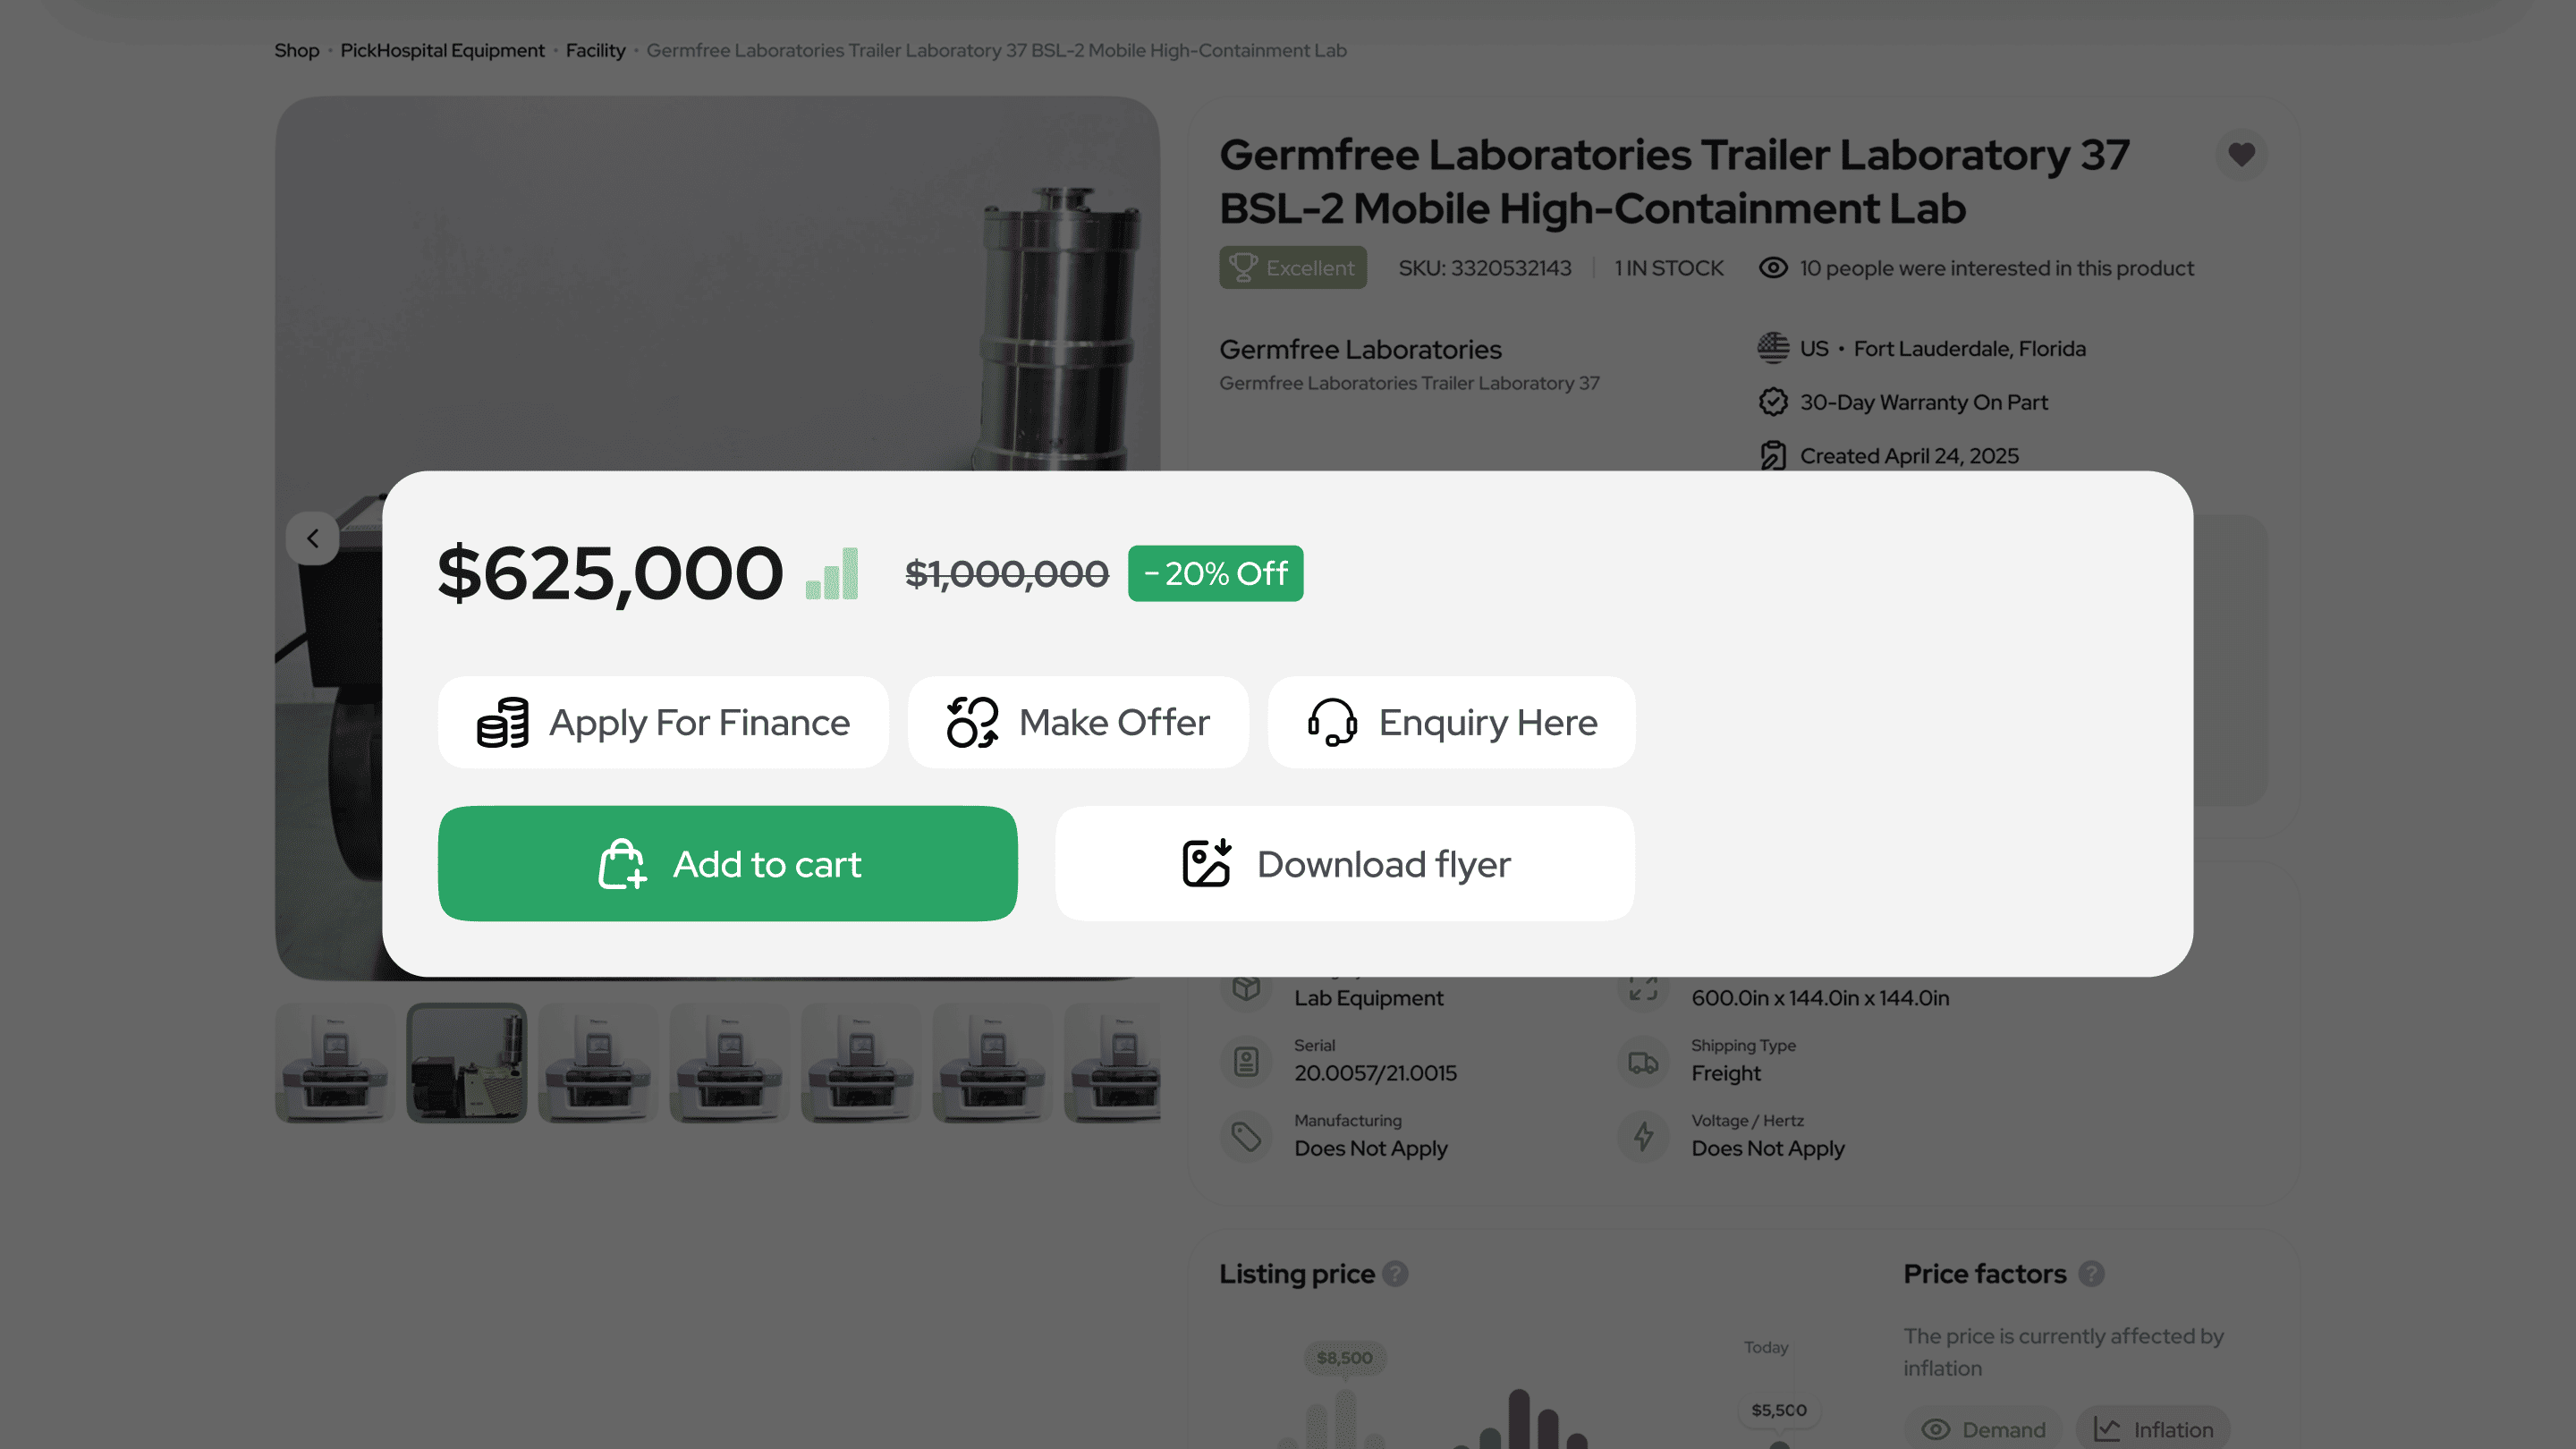Click the heart favorite icon
This screenshot has width=2576, height=1449.
[2241, 155]
